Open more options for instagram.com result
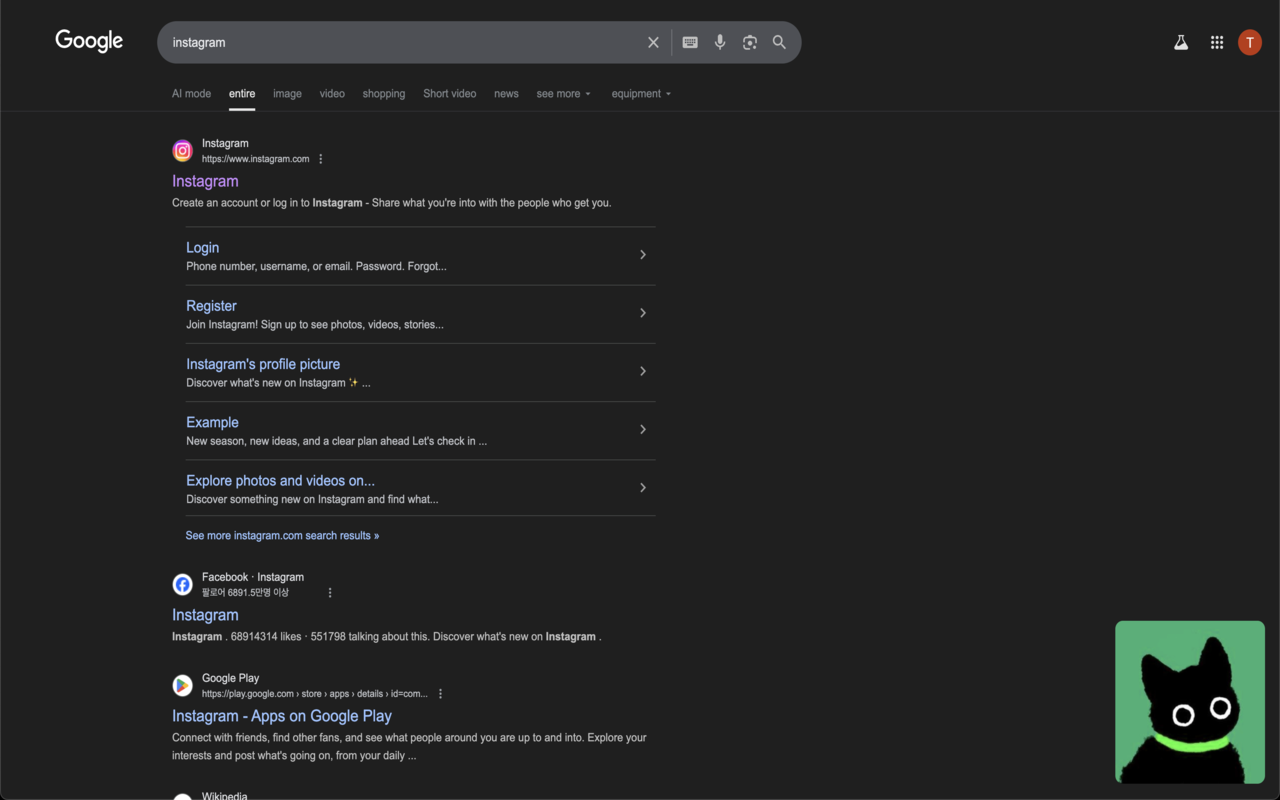Screen dimensions: 1280x800 (x=321, y=159)
